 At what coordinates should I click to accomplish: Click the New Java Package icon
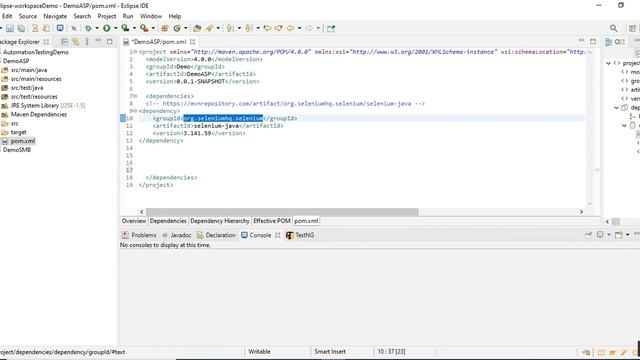pyautogui.click(x=165, y=28)
